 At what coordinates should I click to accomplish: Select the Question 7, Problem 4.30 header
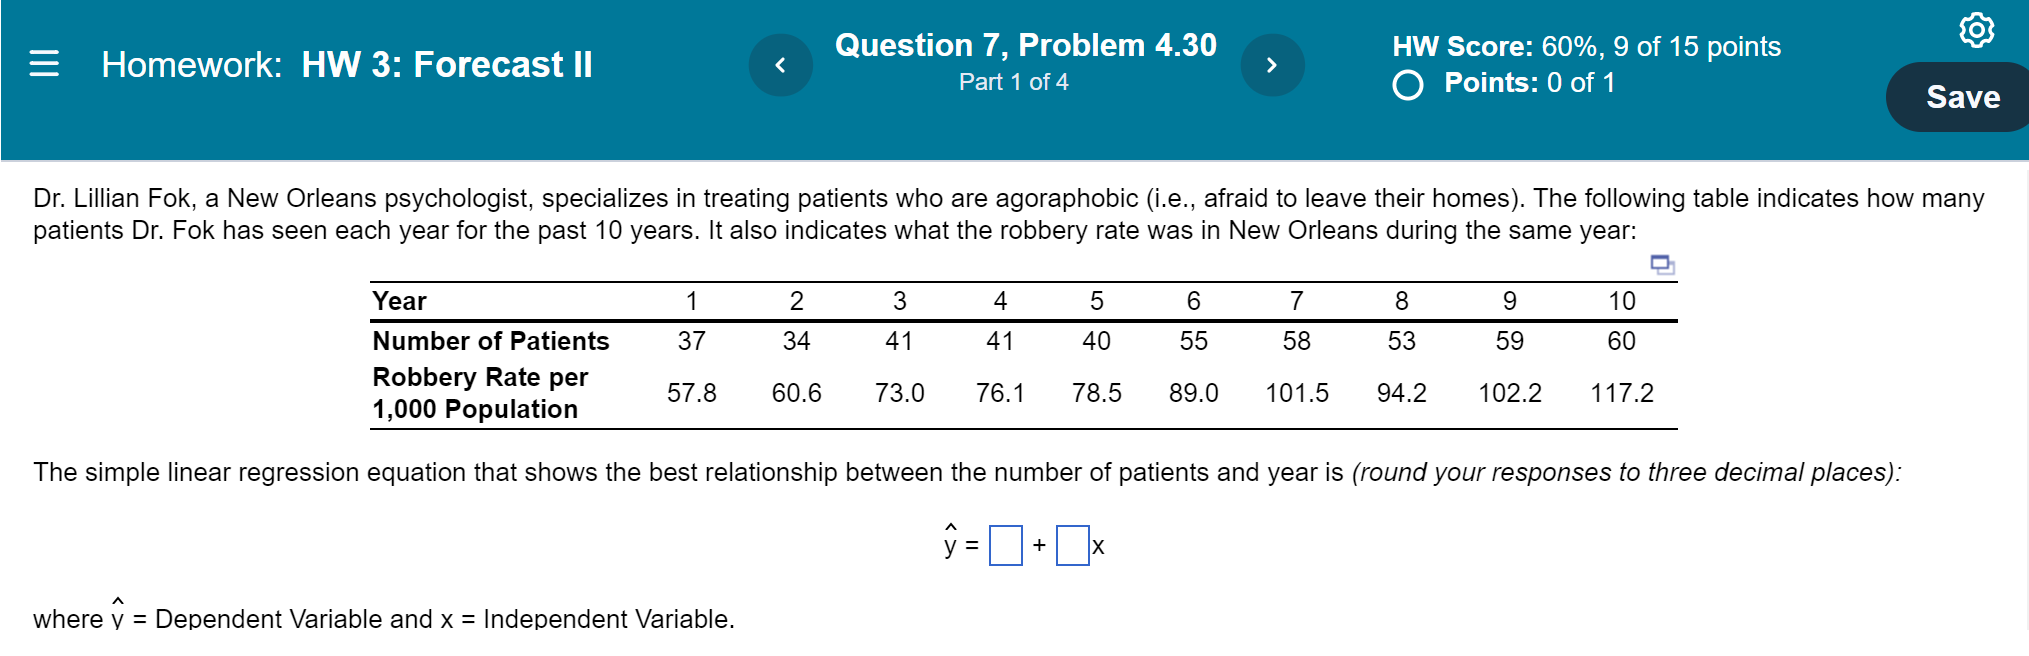(1026, 44)
